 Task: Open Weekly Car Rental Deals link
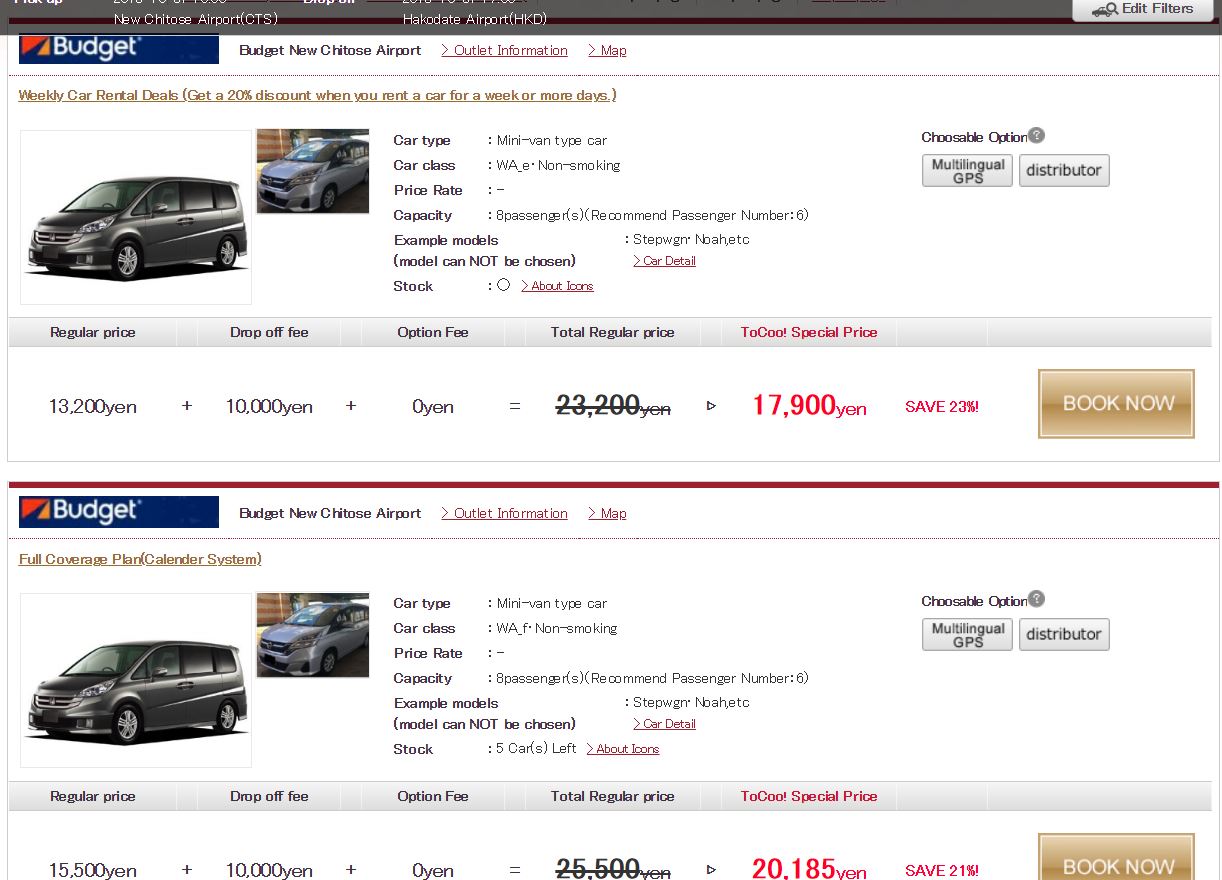point(317,95)
